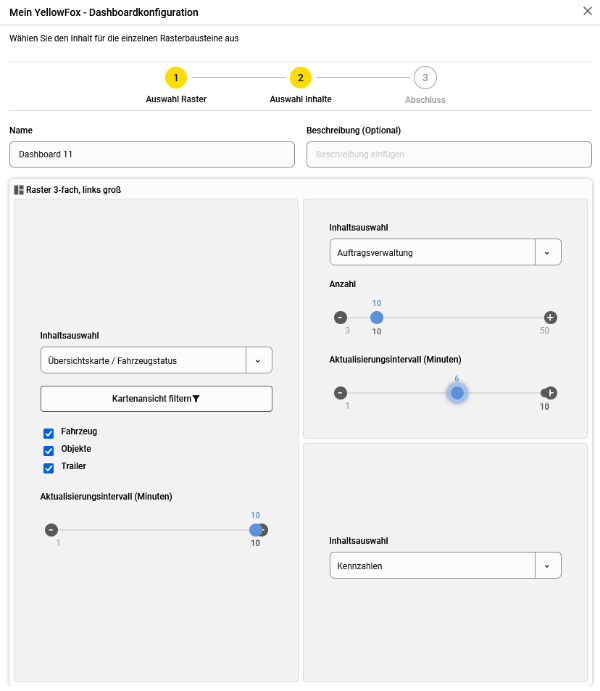
Task: Click the Kartenansicht filtern button
Action: click(x=156, y=398)
